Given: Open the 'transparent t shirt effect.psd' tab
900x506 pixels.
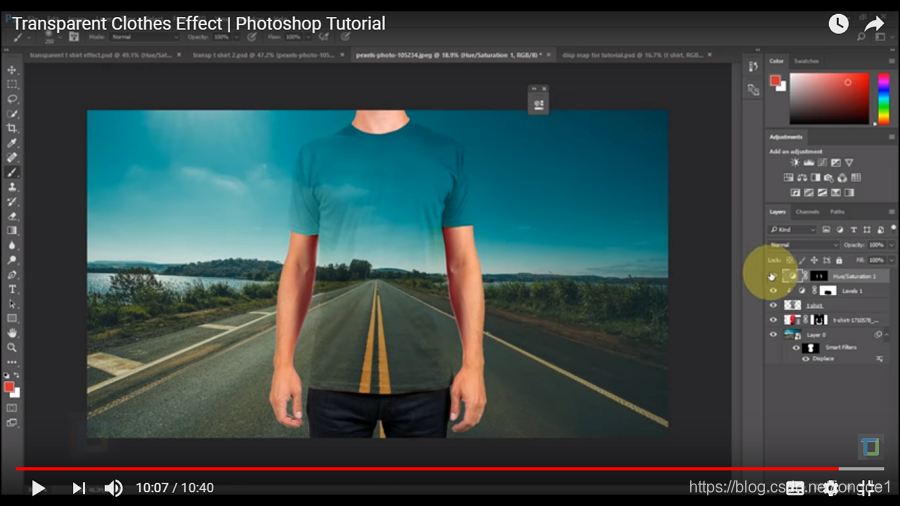Looking at the screenshot, I should point(100,55).
